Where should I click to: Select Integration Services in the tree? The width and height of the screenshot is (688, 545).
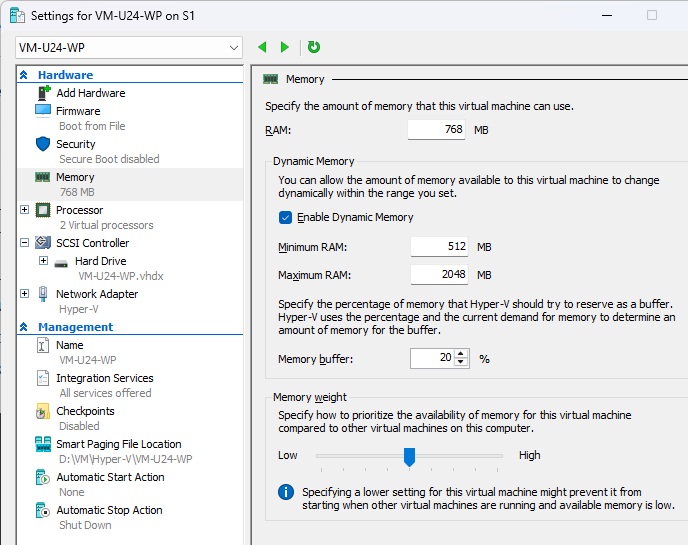coord(104,378)
